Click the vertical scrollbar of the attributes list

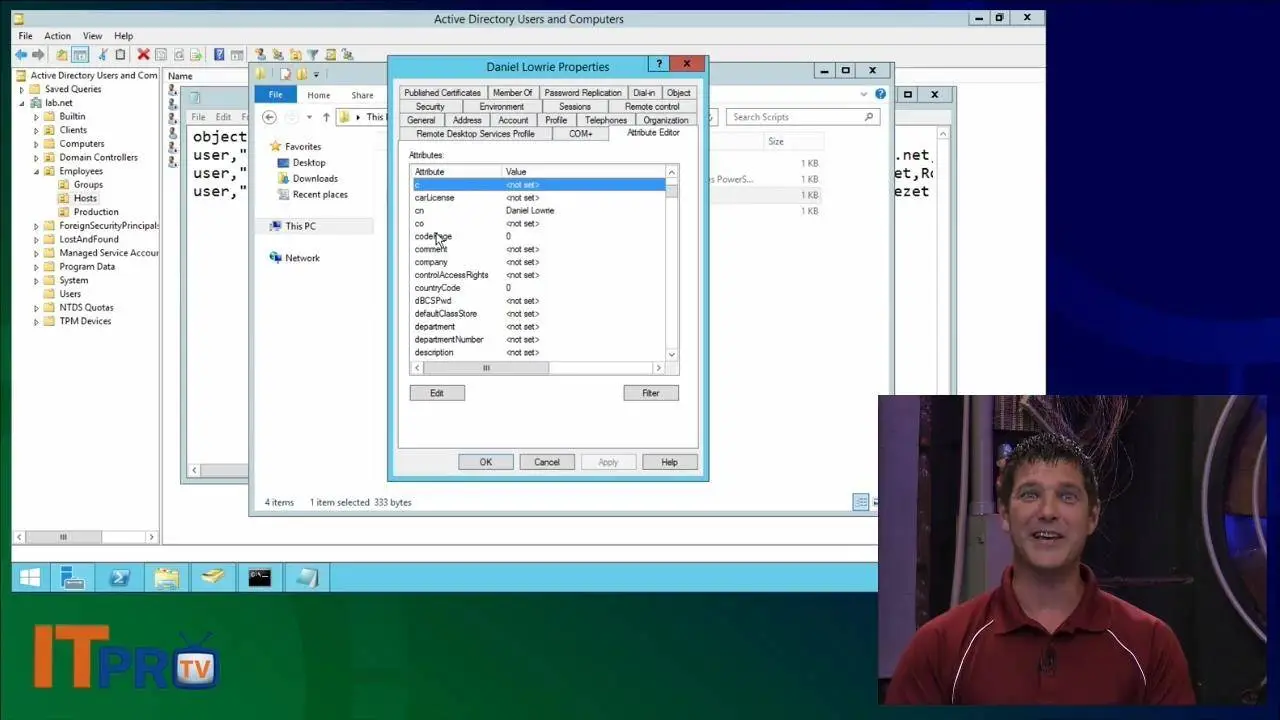tap(672, 262)
